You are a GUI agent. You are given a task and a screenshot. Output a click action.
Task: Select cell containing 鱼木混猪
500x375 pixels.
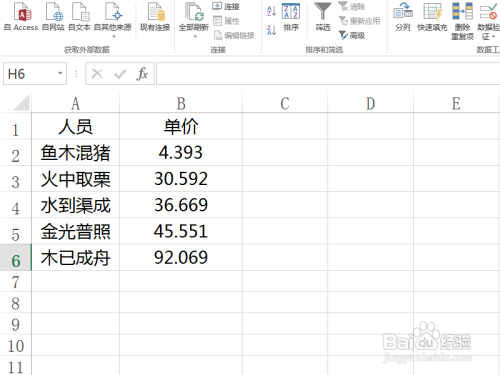[76, 153]
